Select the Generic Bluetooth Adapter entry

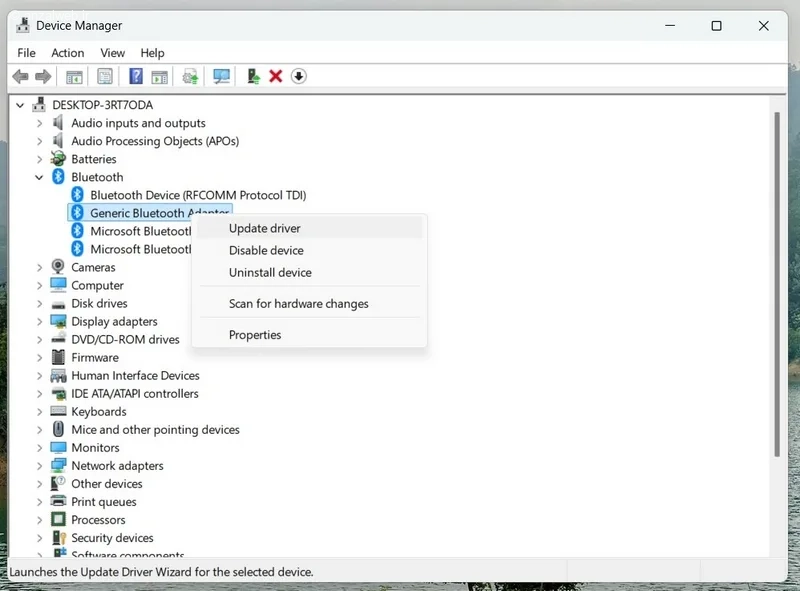pyautogui.click(x=159, y=213)
